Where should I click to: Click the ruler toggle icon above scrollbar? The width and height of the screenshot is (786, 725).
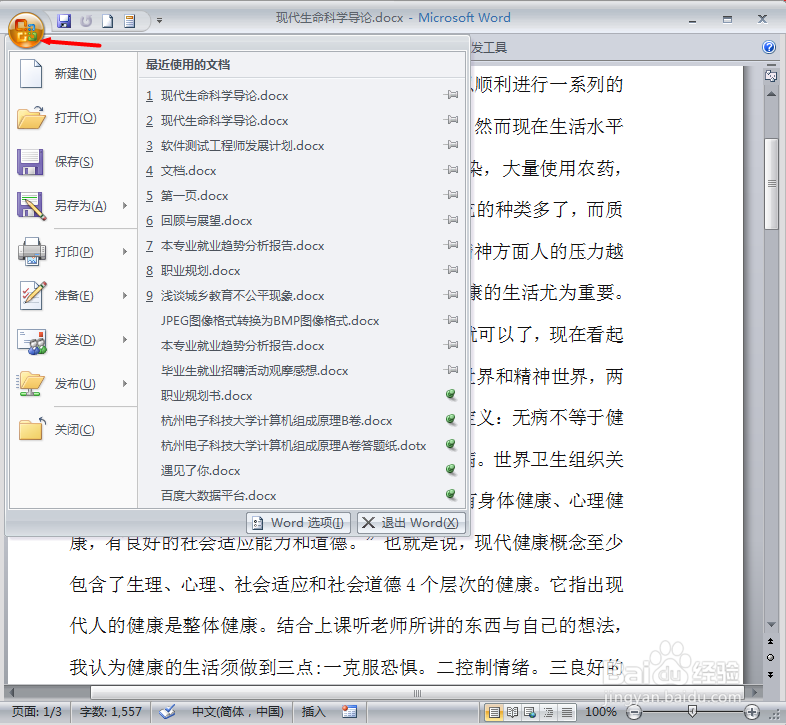point(771,76)
